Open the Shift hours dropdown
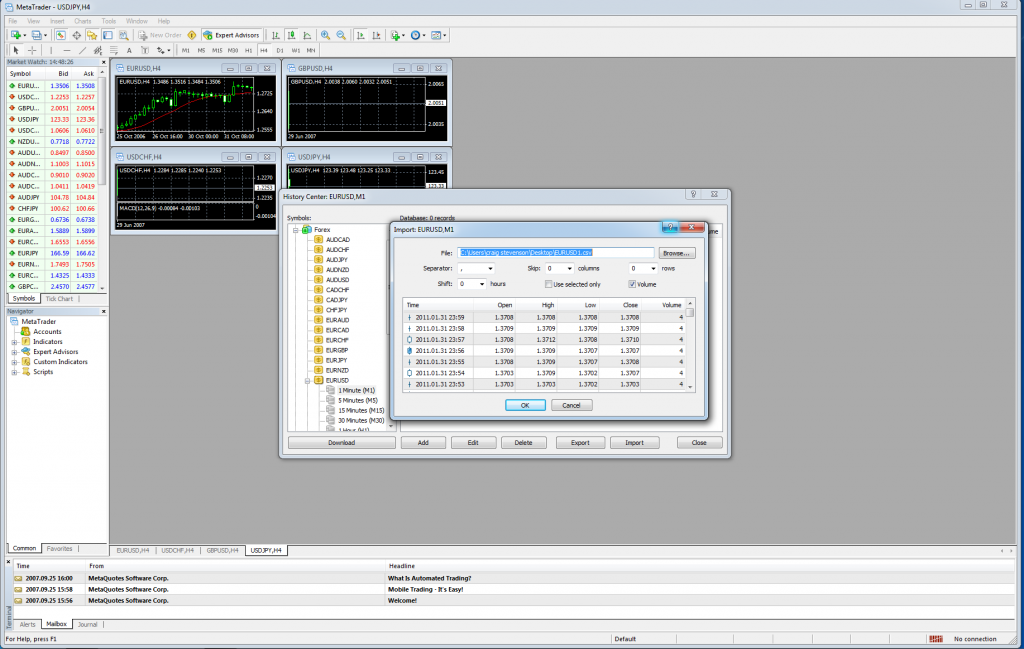This screenshot has width=1024, height=649. click(481, 284)
